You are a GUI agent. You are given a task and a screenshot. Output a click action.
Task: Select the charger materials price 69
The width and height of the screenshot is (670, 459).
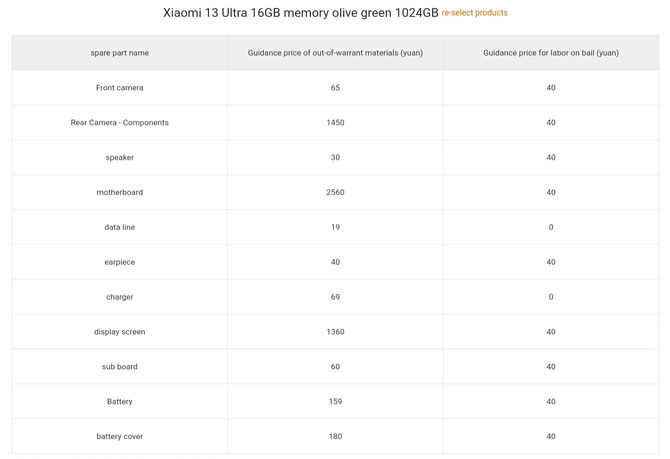pos(335,297)
